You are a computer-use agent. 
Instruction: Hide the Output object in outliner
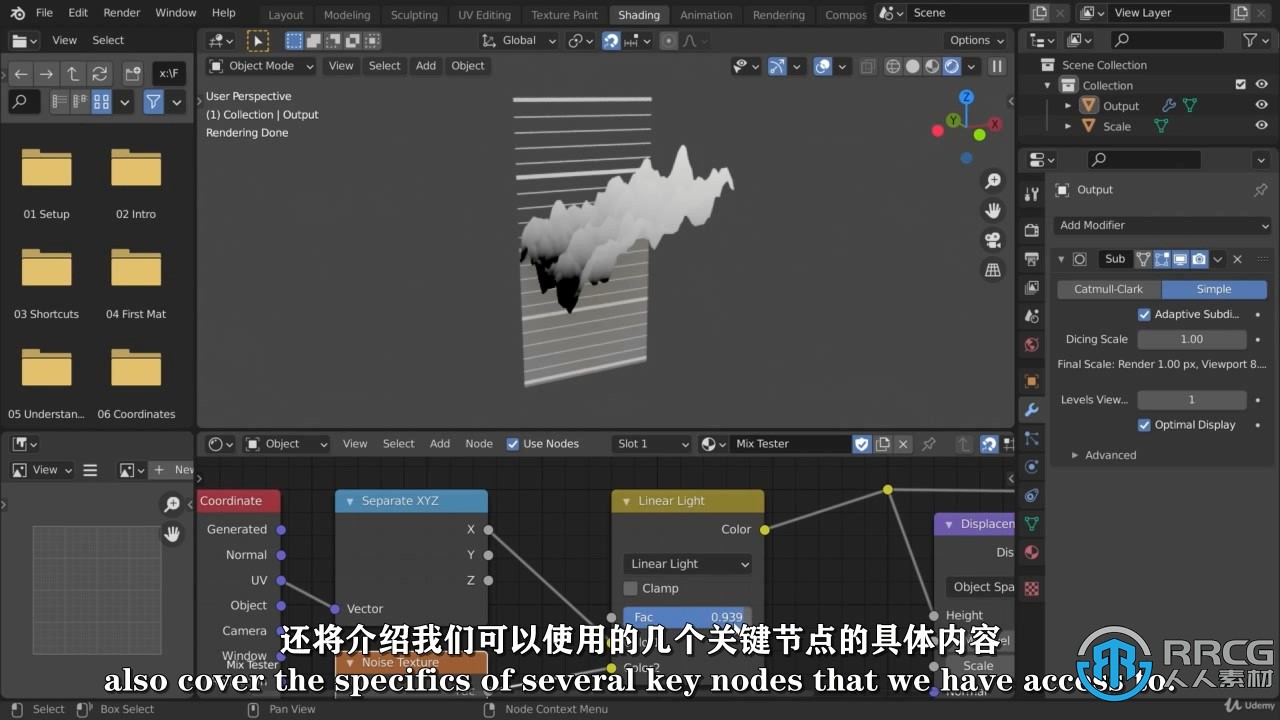click(x=1262, y=105)
